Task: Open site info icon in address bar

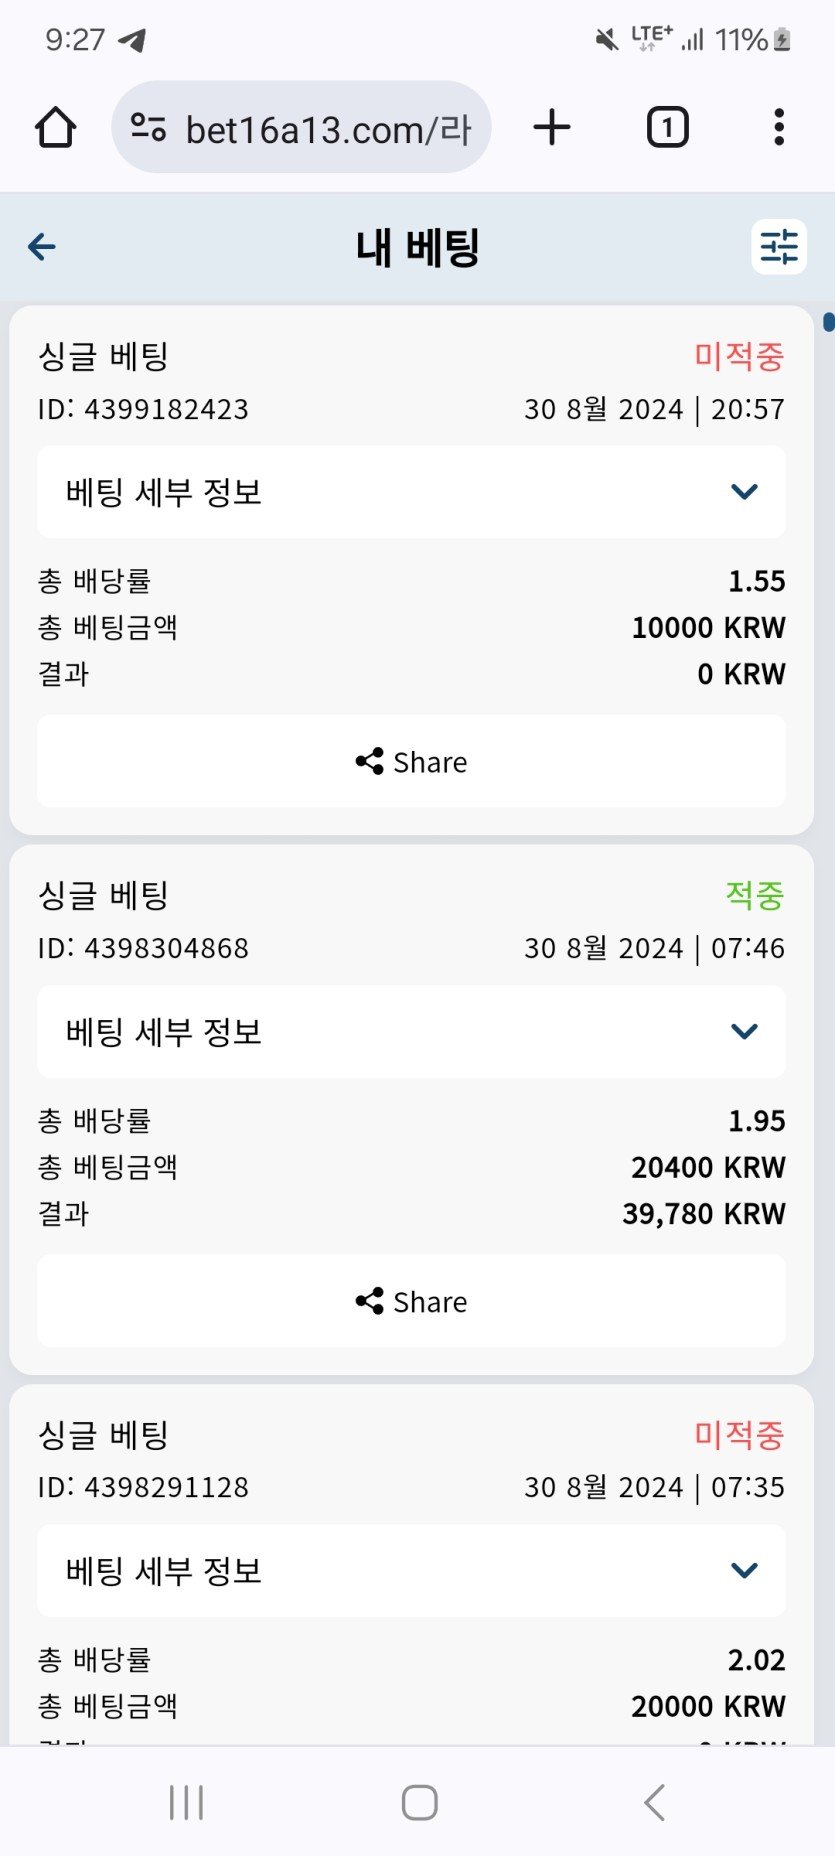Action: (149, 128)
